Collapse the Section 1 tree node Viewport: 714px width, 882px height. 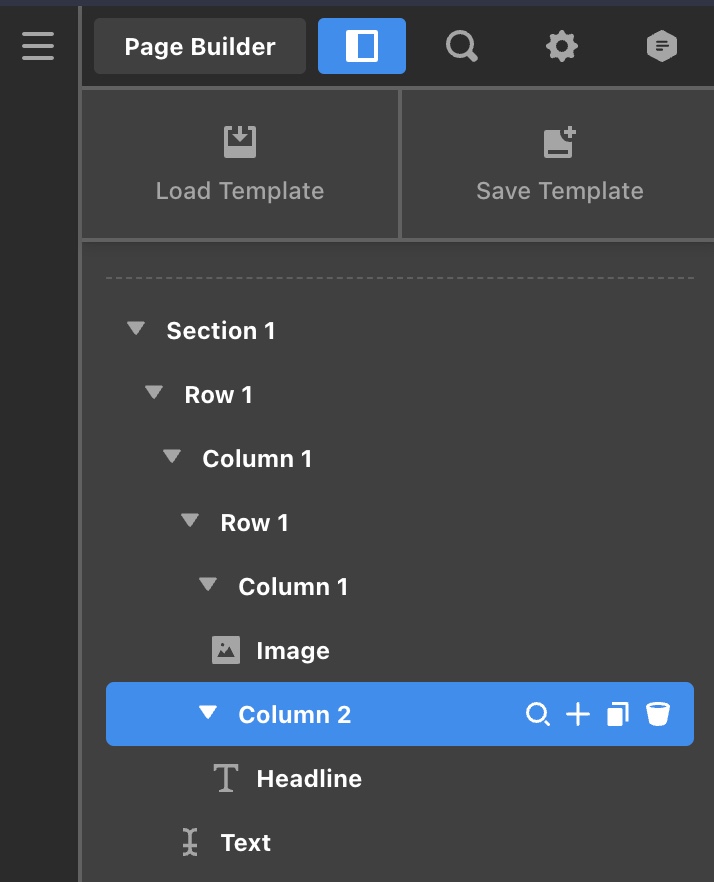[136, 329]
